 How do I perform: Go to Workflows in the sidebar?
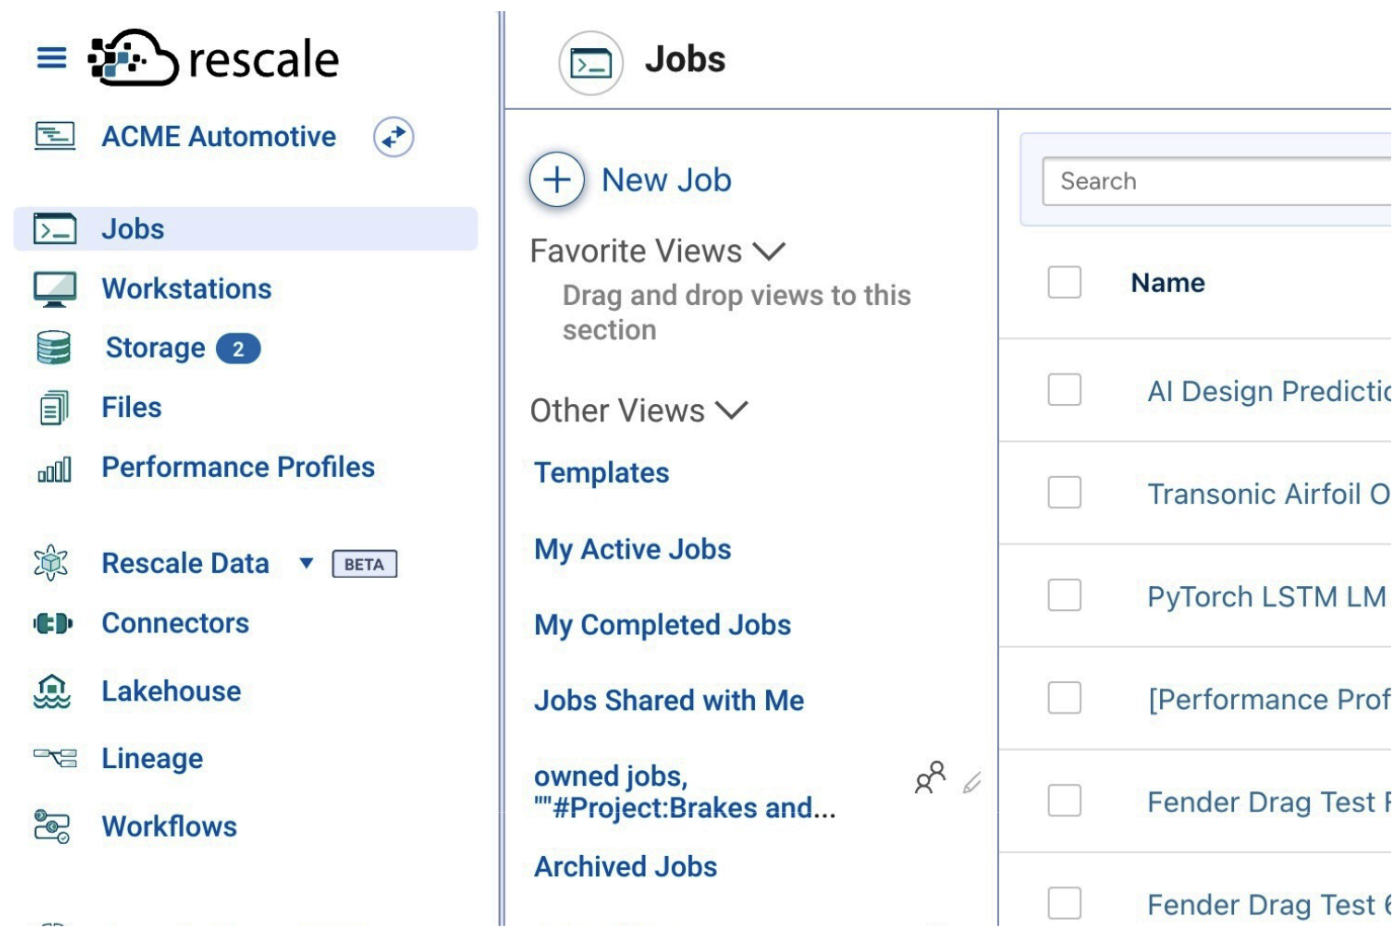coord(169,827)
